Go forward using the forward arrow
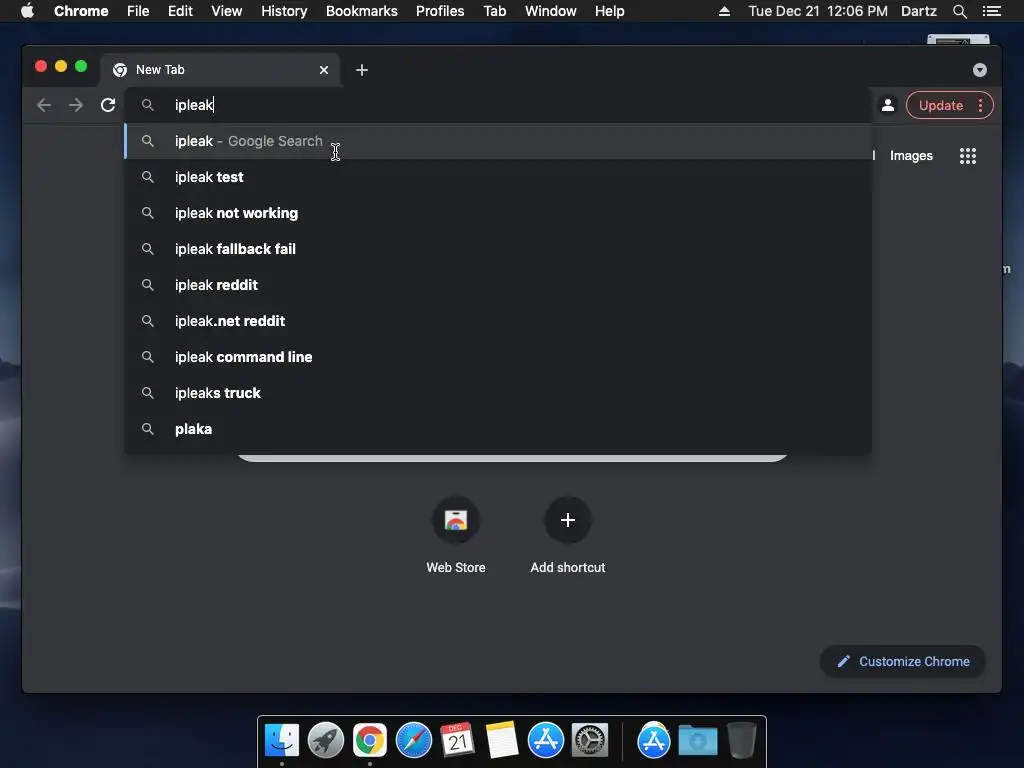This screenshot has width=1024, height=768. (x=76, y=105)
